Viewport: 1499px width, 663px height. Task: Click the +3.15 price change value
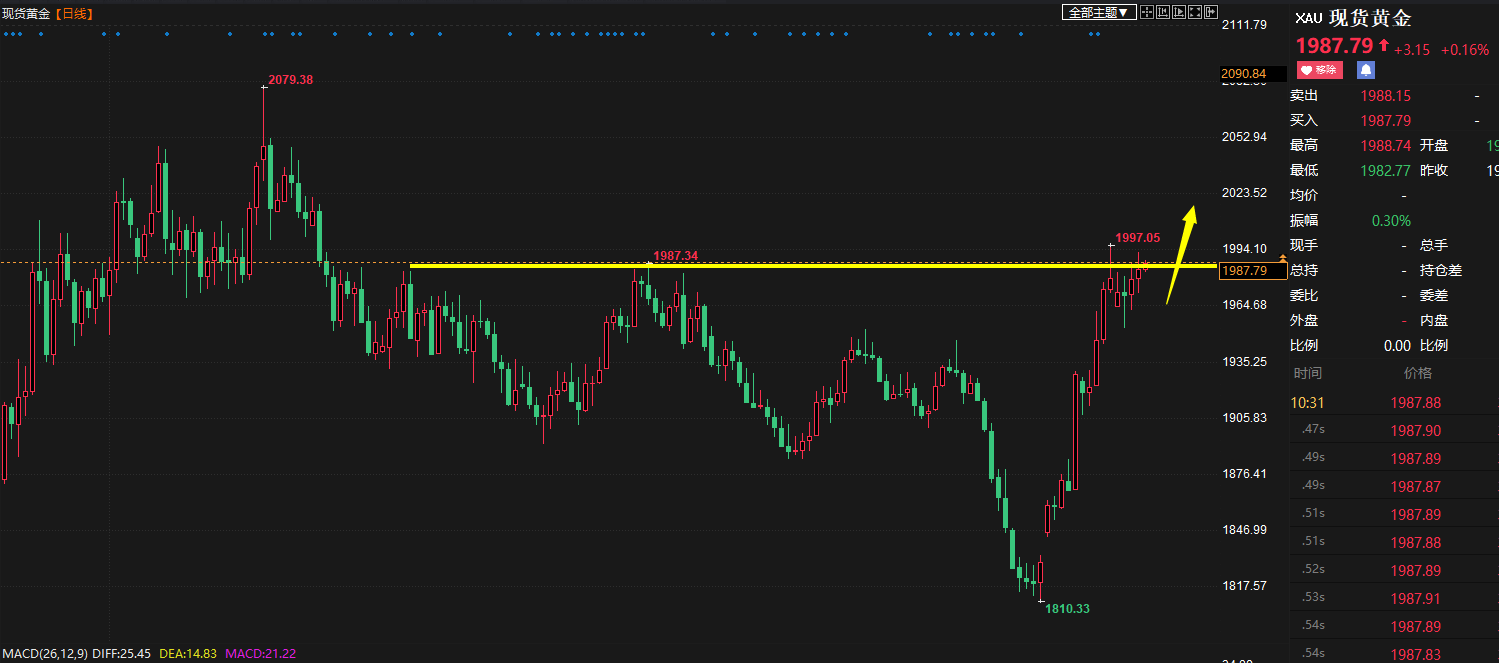coord(1412,50)
